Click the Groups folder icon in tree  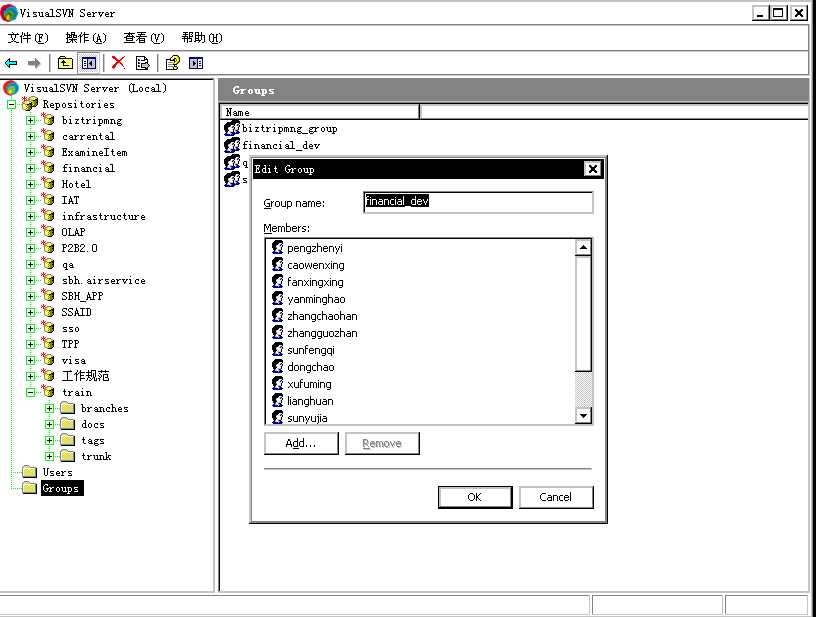(x=30, y=488)
